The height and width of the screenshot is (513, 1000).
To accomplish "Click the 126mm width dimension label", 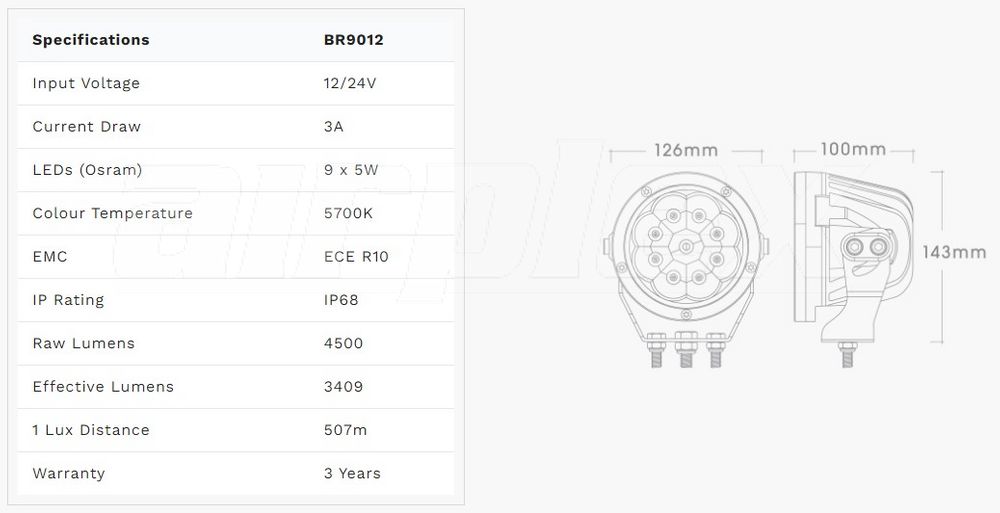I will pos(686,150).
